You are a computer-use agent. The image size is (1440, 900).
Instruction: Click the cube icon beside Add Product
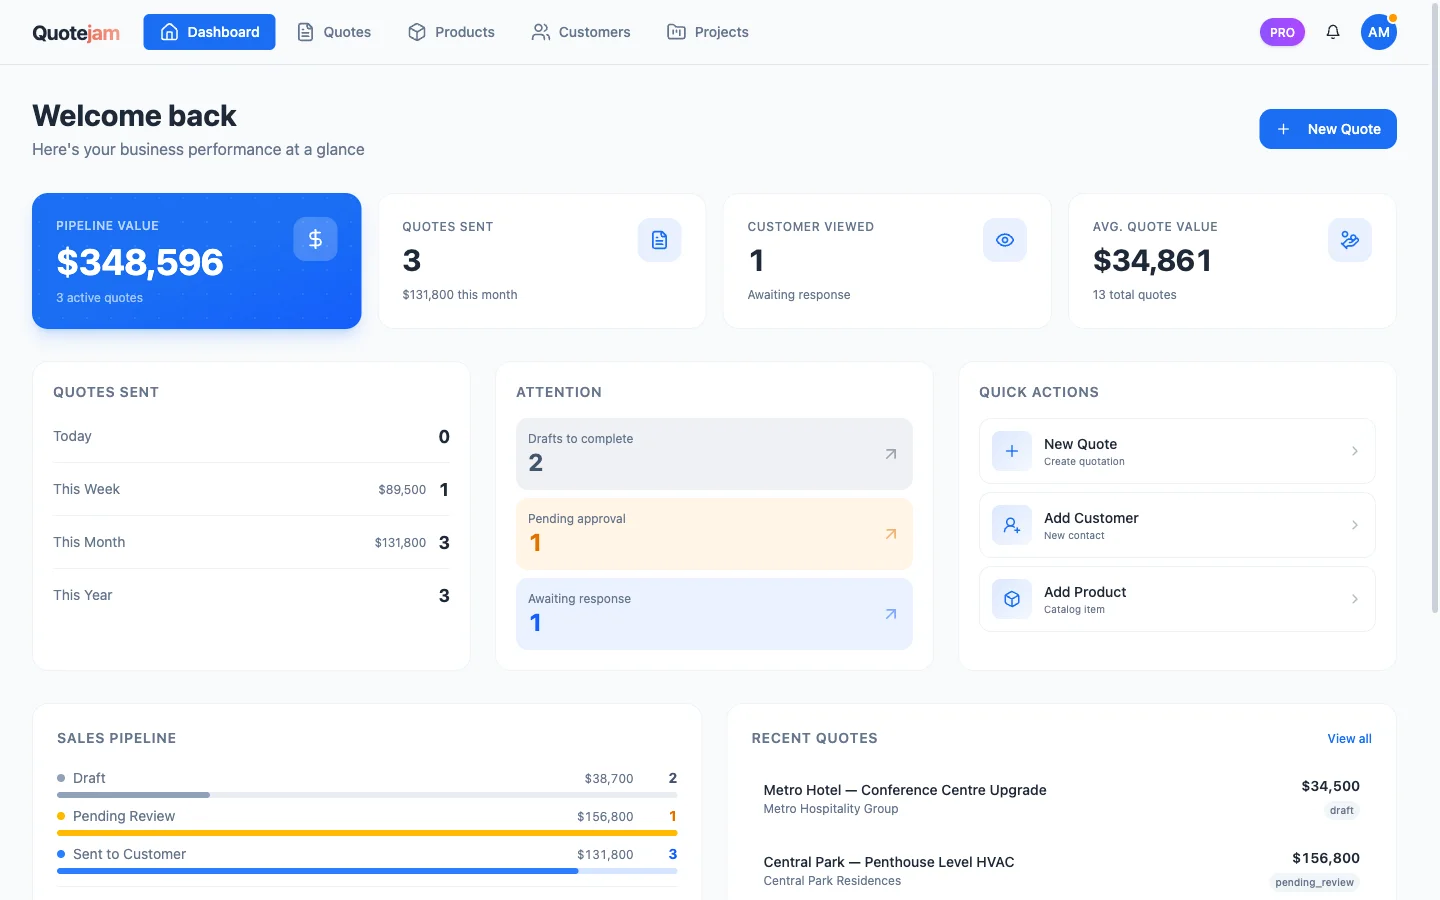click(1012, 599)
